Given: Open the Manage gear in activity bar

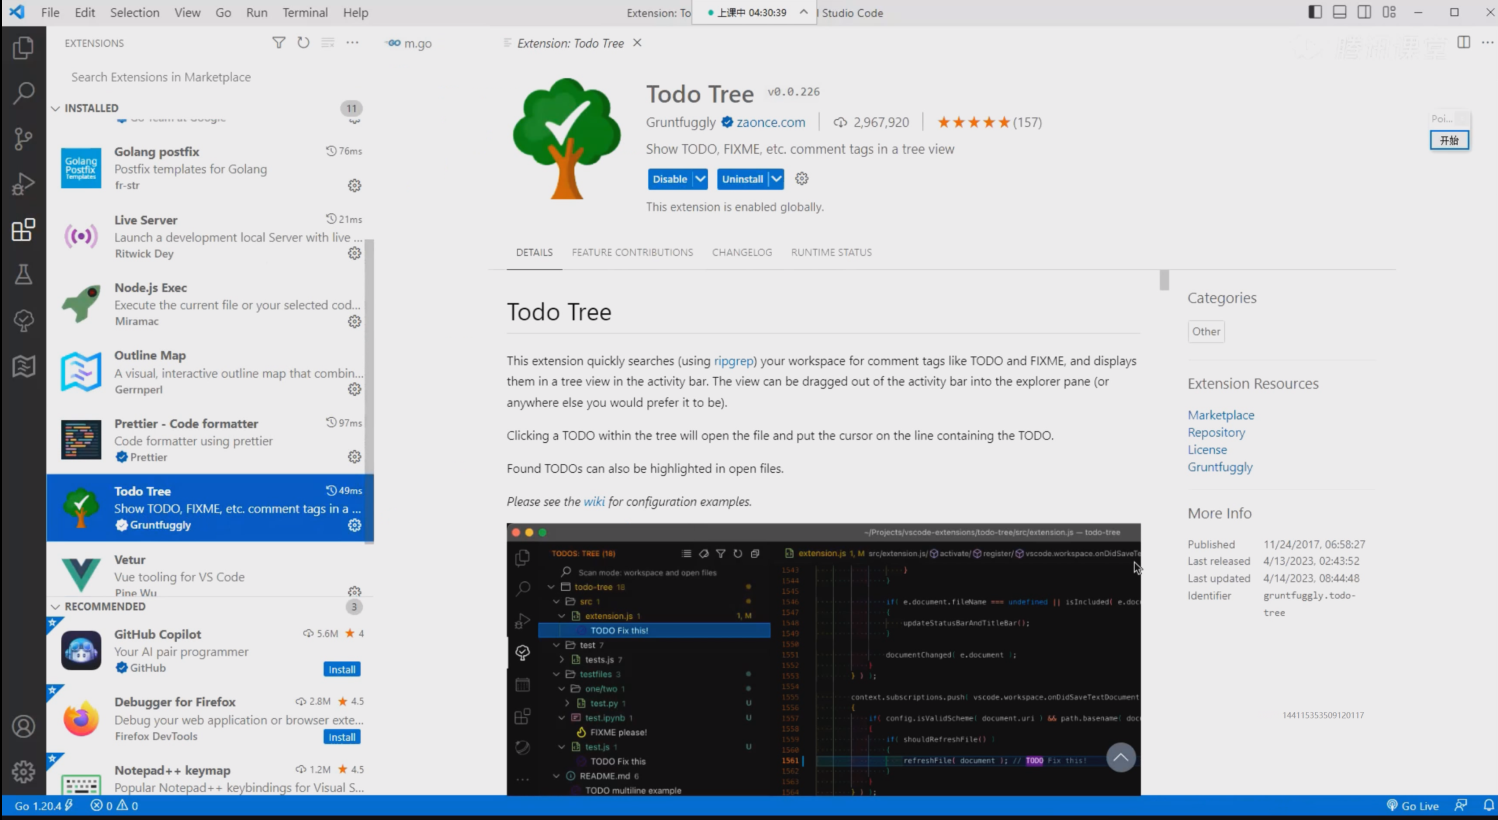Looking at the screenshot, I should pos(23,771).
